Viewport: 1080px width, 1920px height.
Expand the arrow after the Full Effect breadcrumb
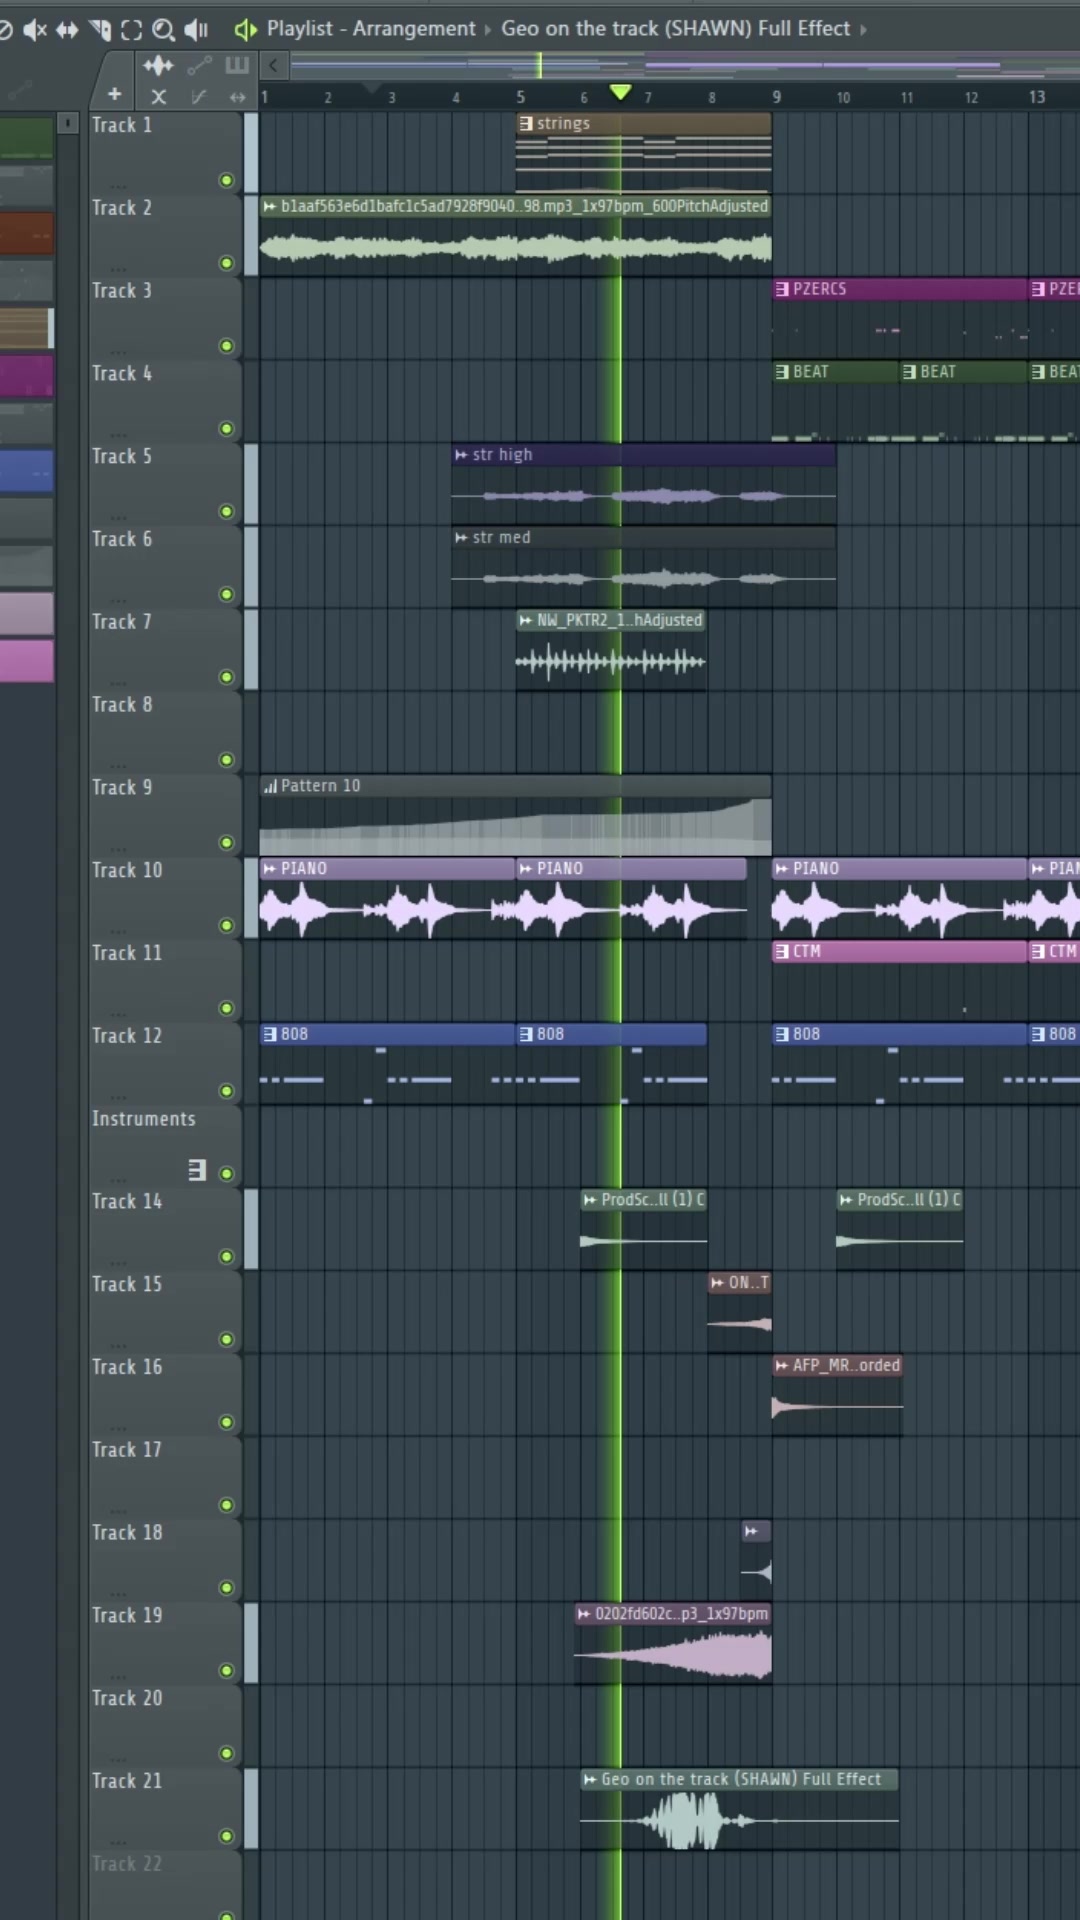(x=863, y=30)
